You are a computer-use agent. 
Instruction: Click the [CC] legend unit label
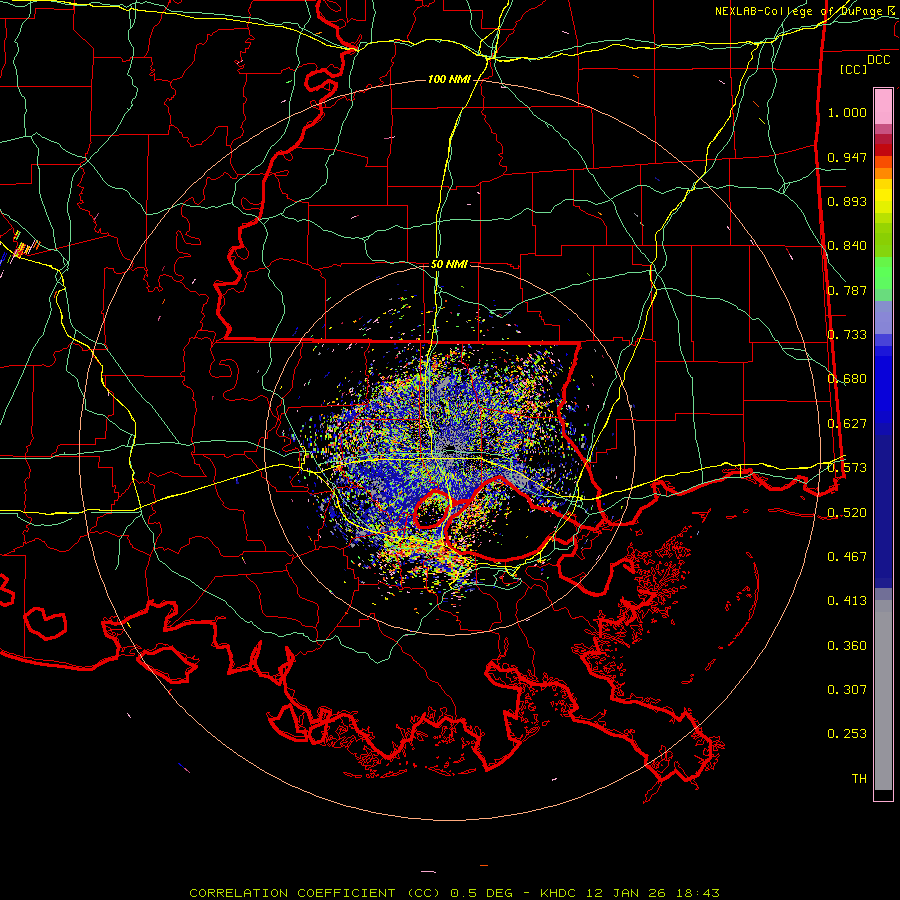(854, 69)
